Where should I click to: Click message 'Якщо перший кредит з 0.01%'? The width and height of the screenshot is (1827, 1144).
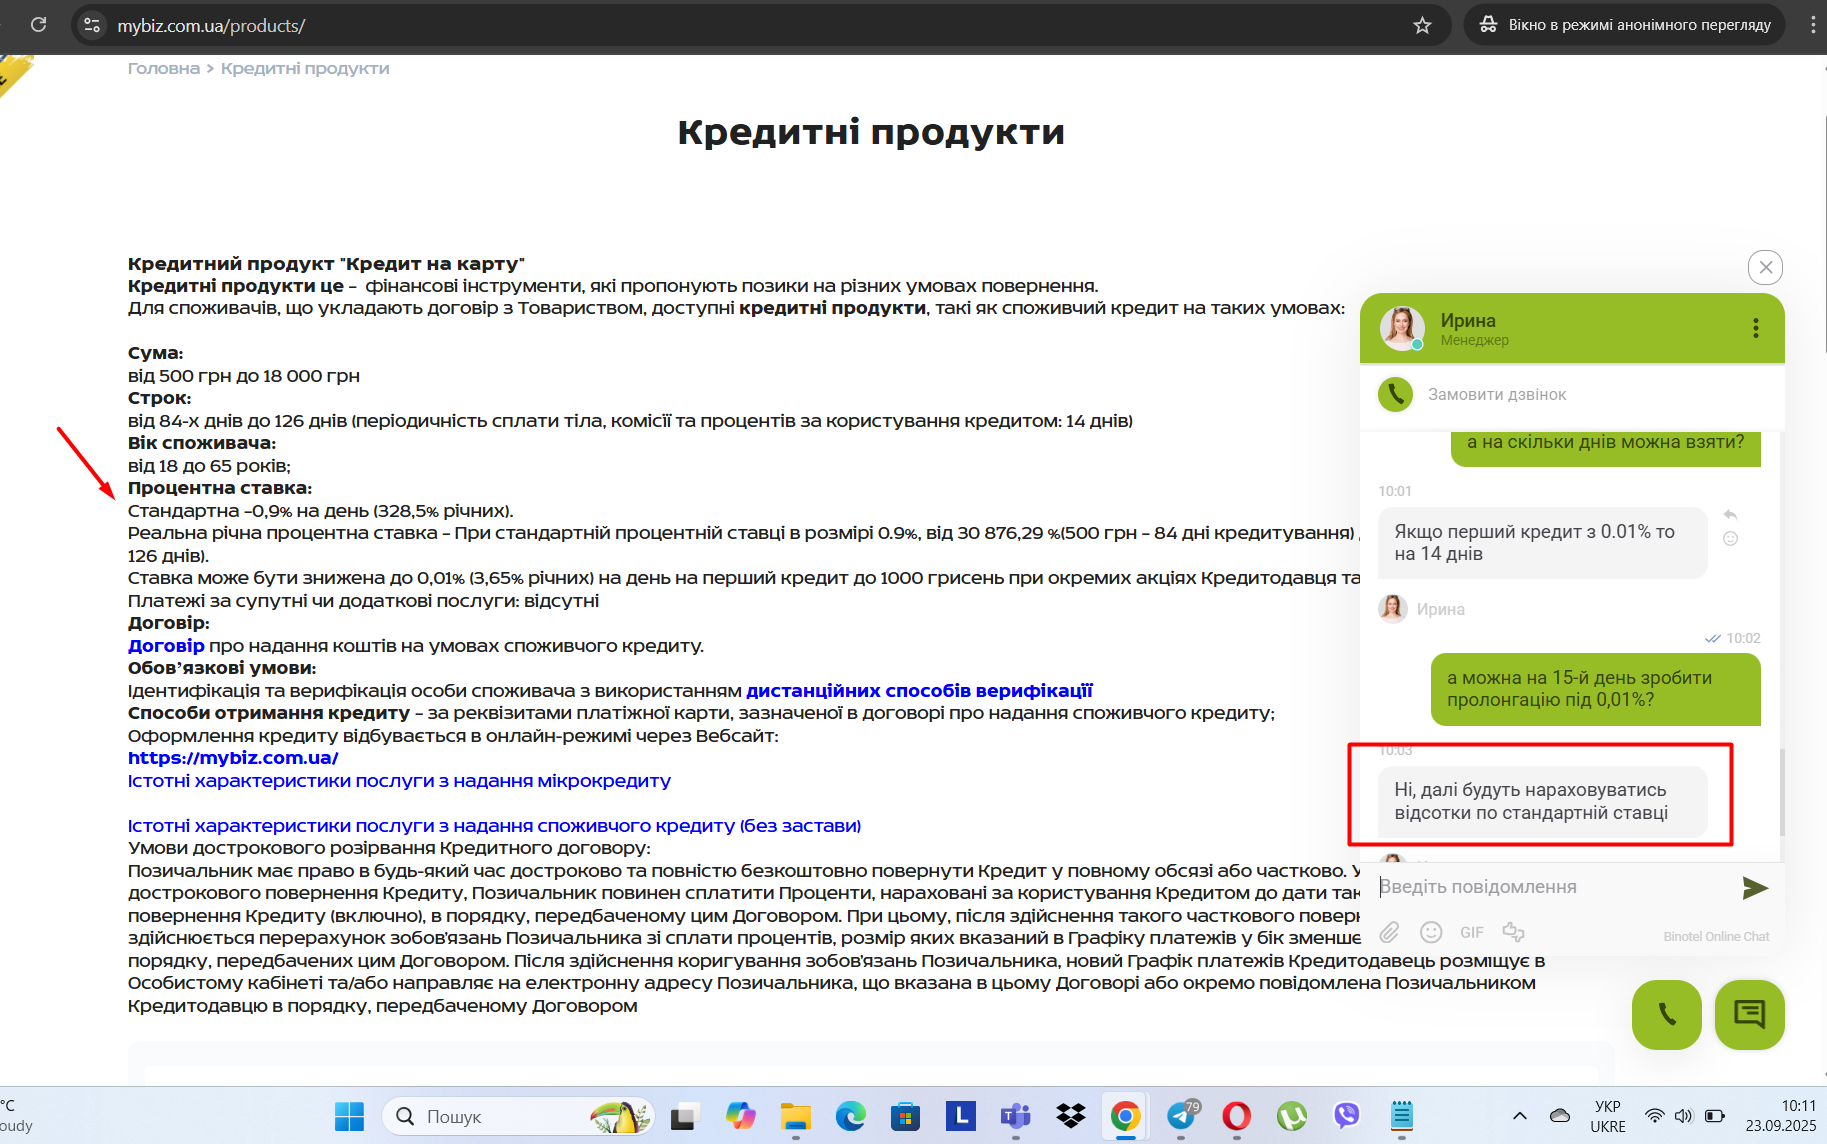click(1542, 543)
